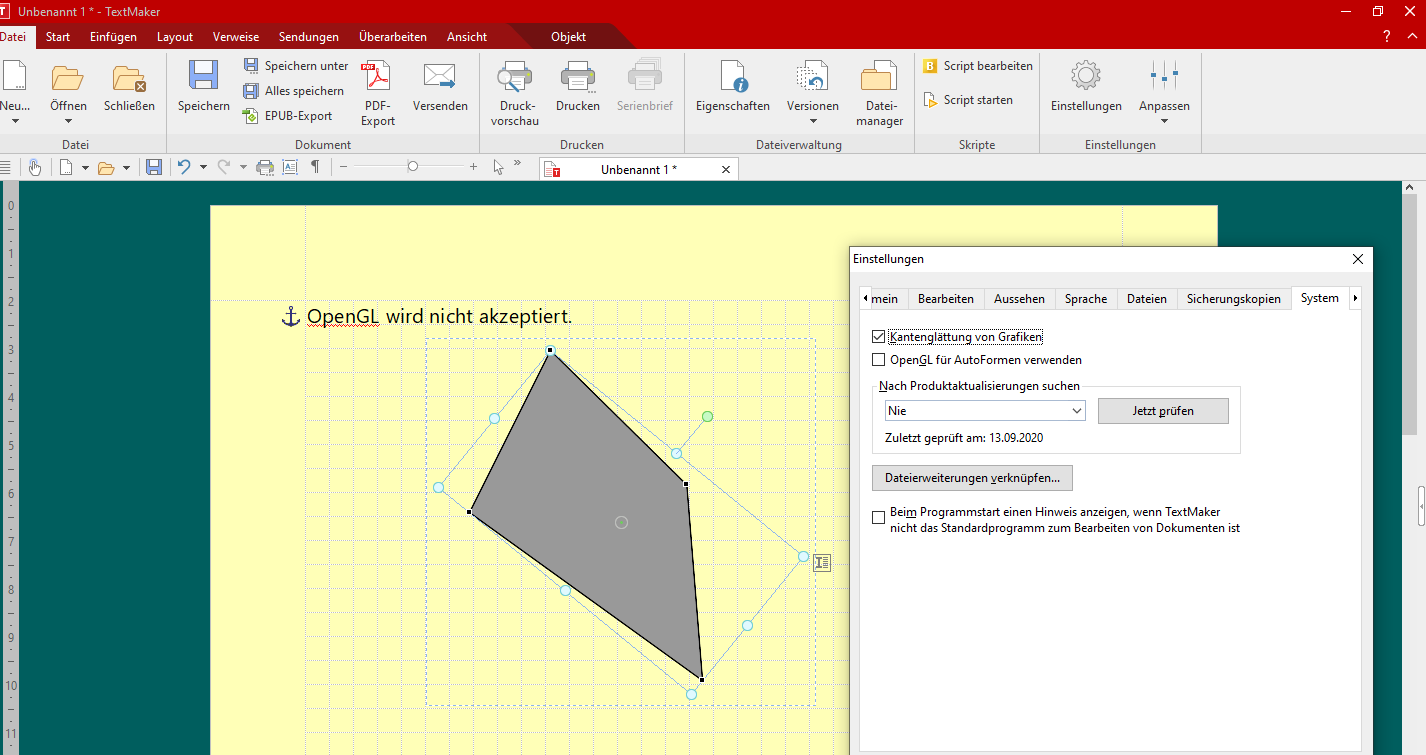The height and width of the screenshot is (755, 1426).
Task: Check Beim Programmstart einen Hinweis anzeigen
Action: [x=879, y=518]
